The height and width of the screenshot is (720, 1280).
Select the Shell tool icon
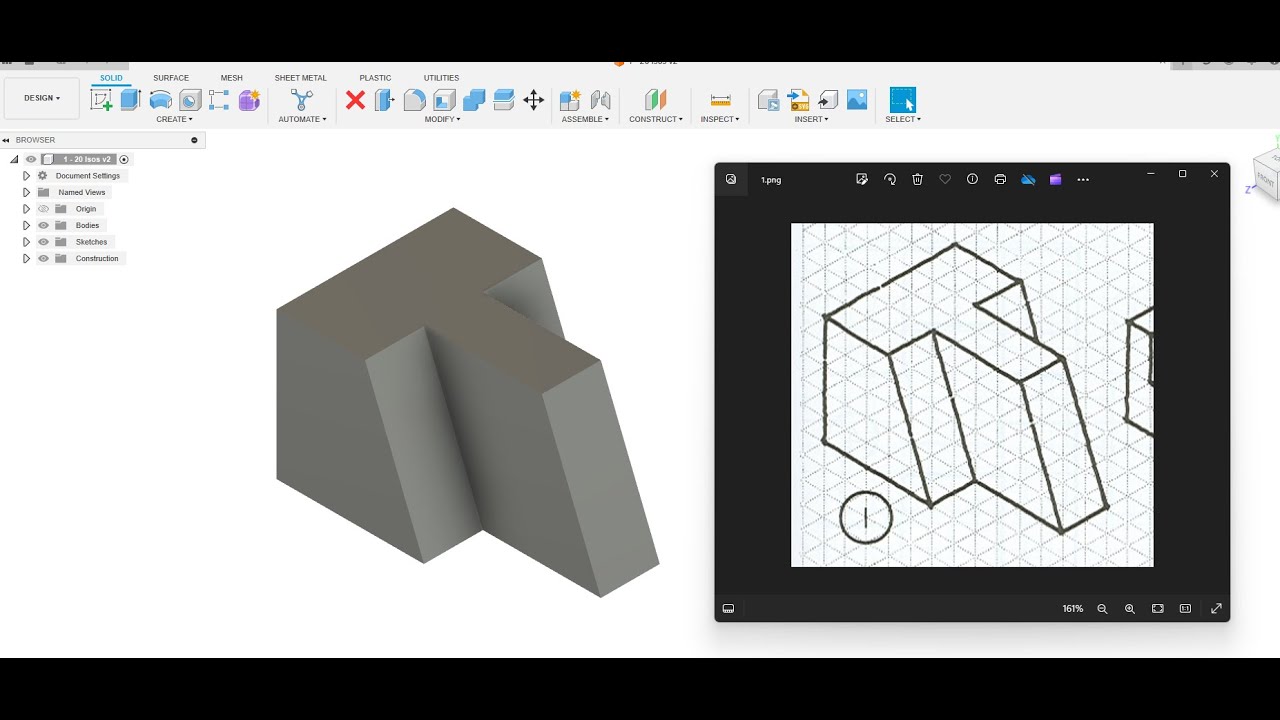445,99
